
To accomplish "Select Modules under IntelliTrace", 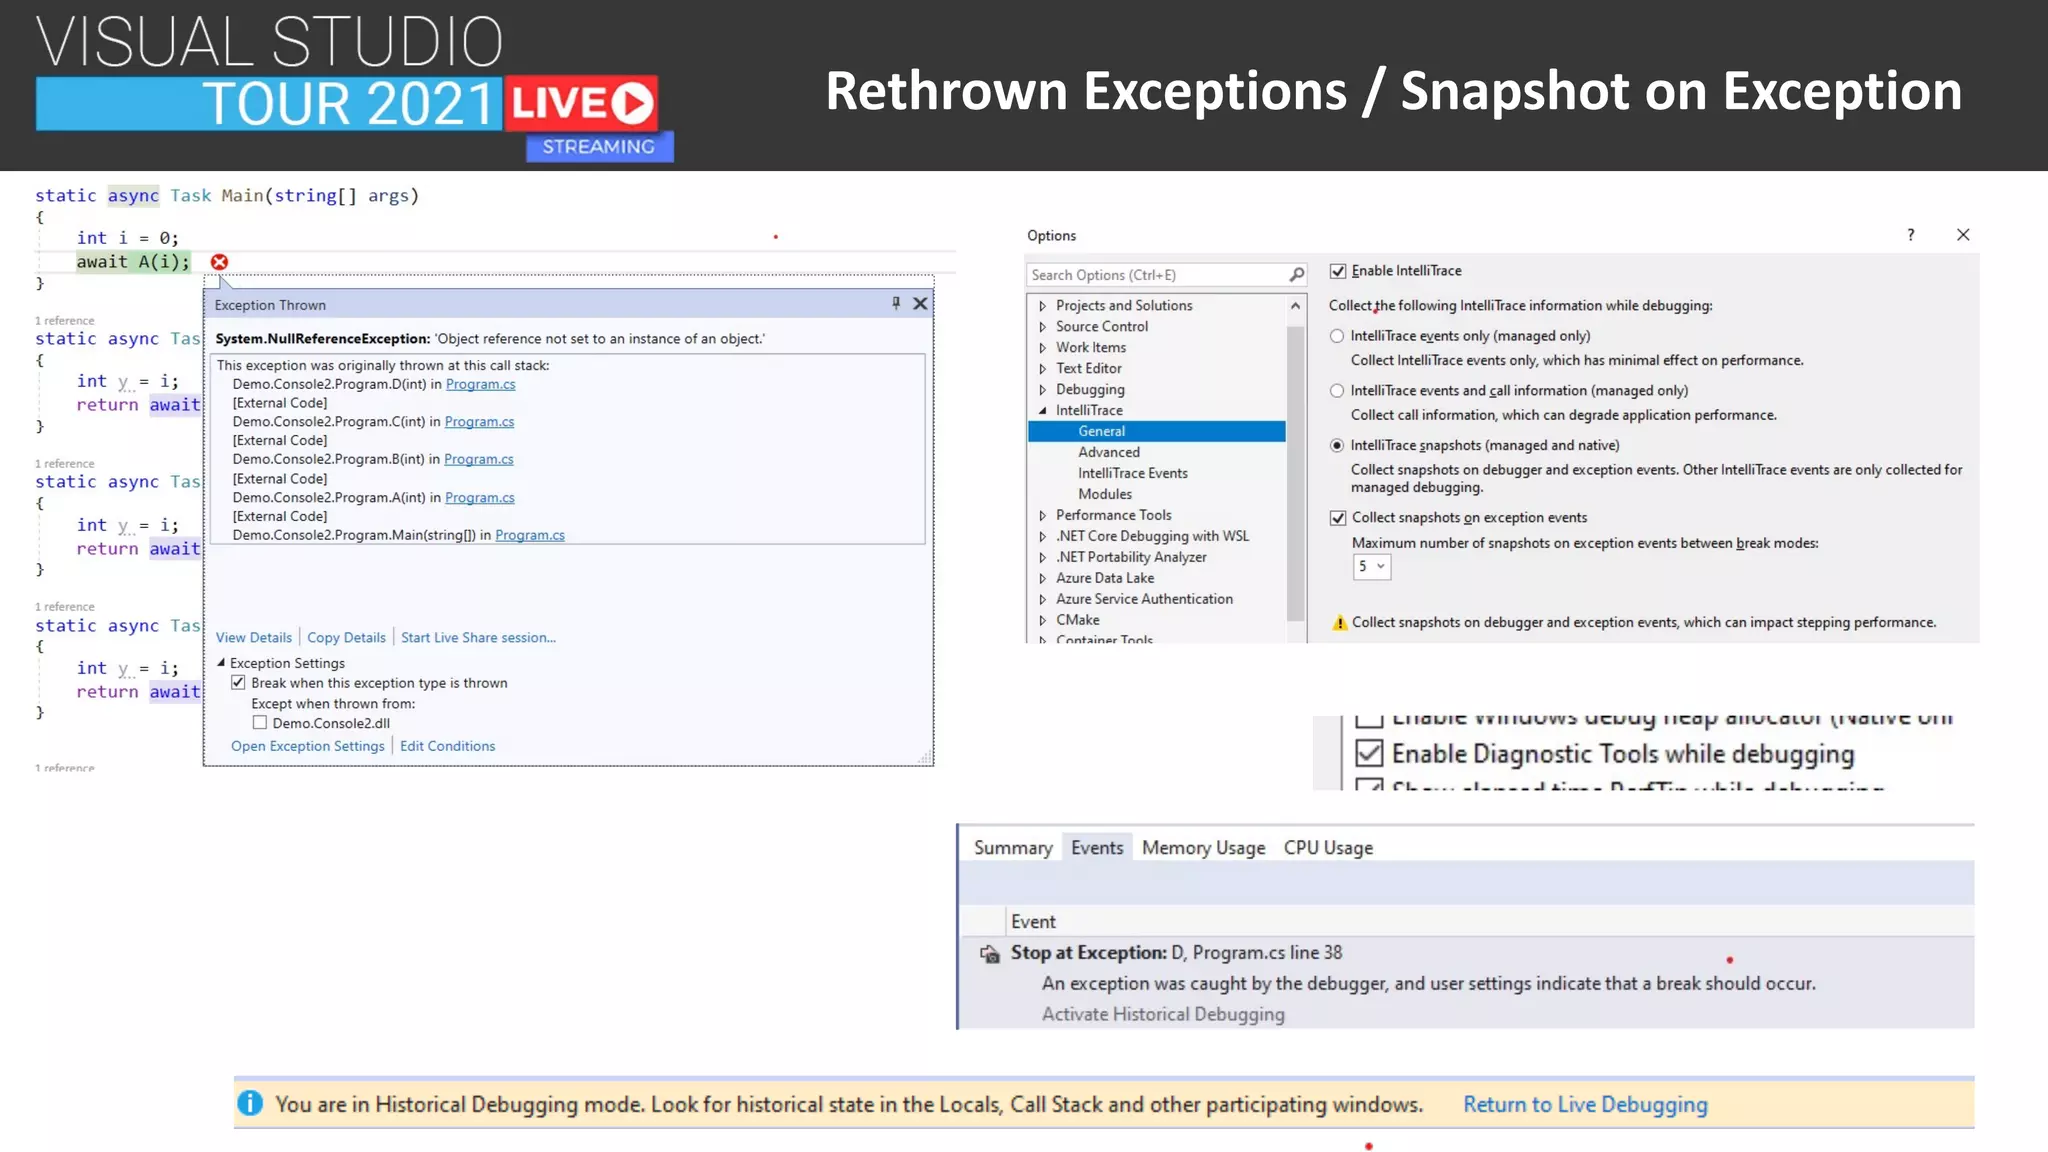I will 1104,495.
